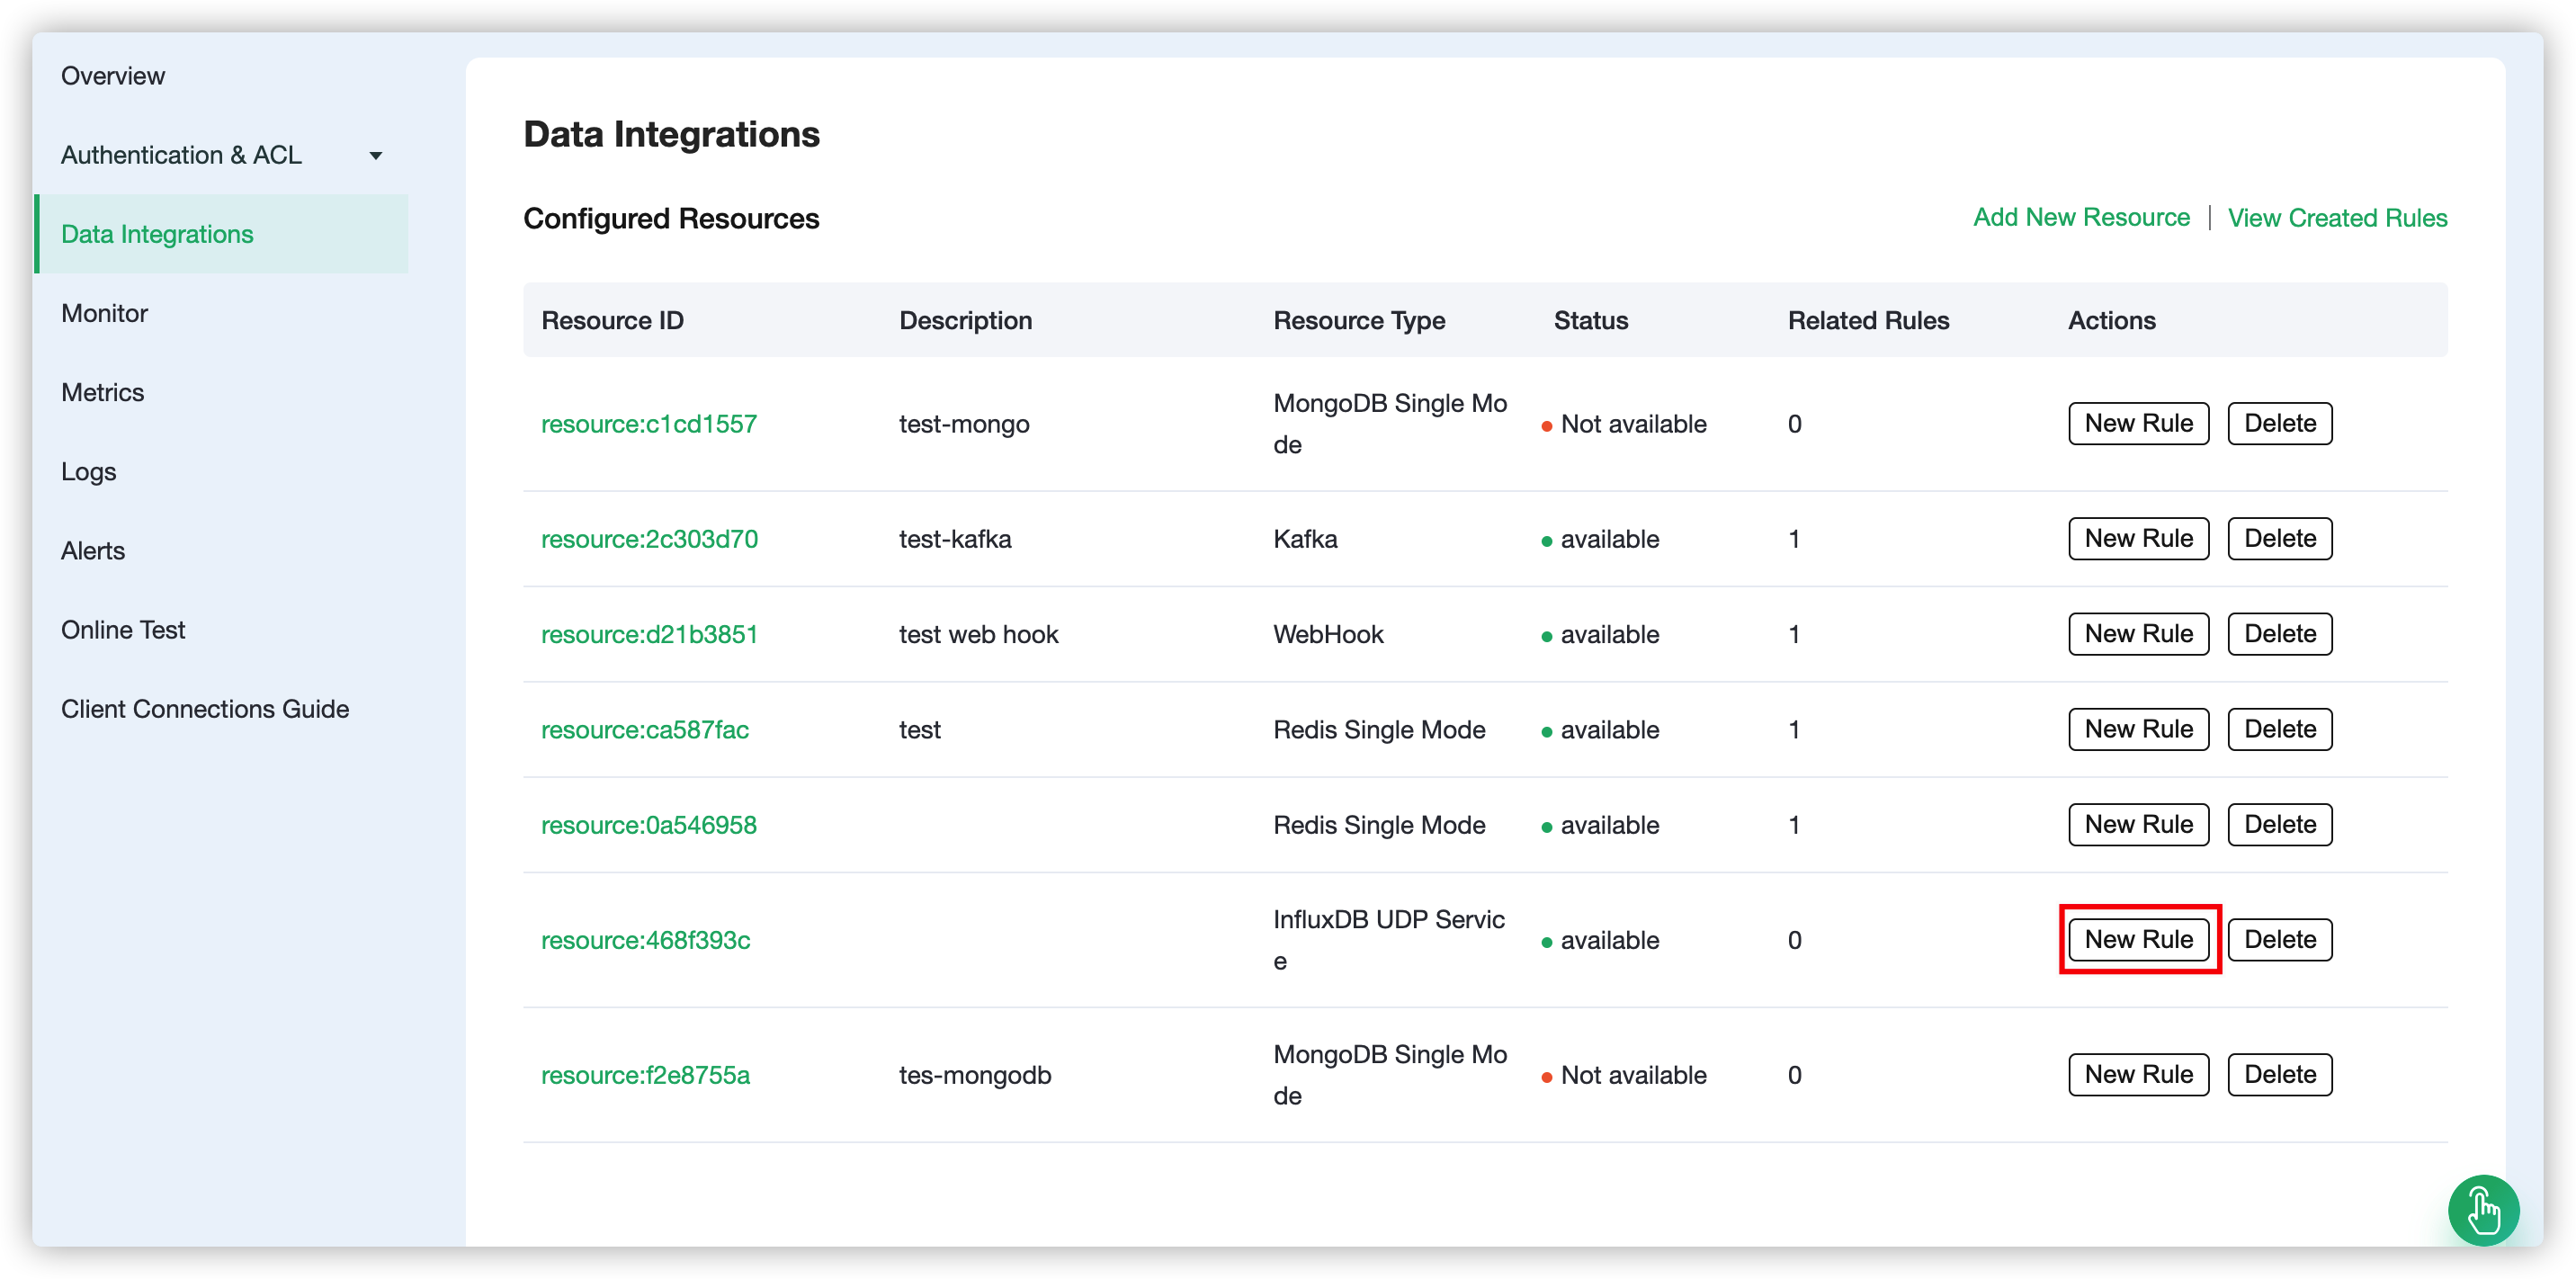Open the Kafka resource:2c303d70 link
Screen dimensions: 2576x1279
(649, 539)
